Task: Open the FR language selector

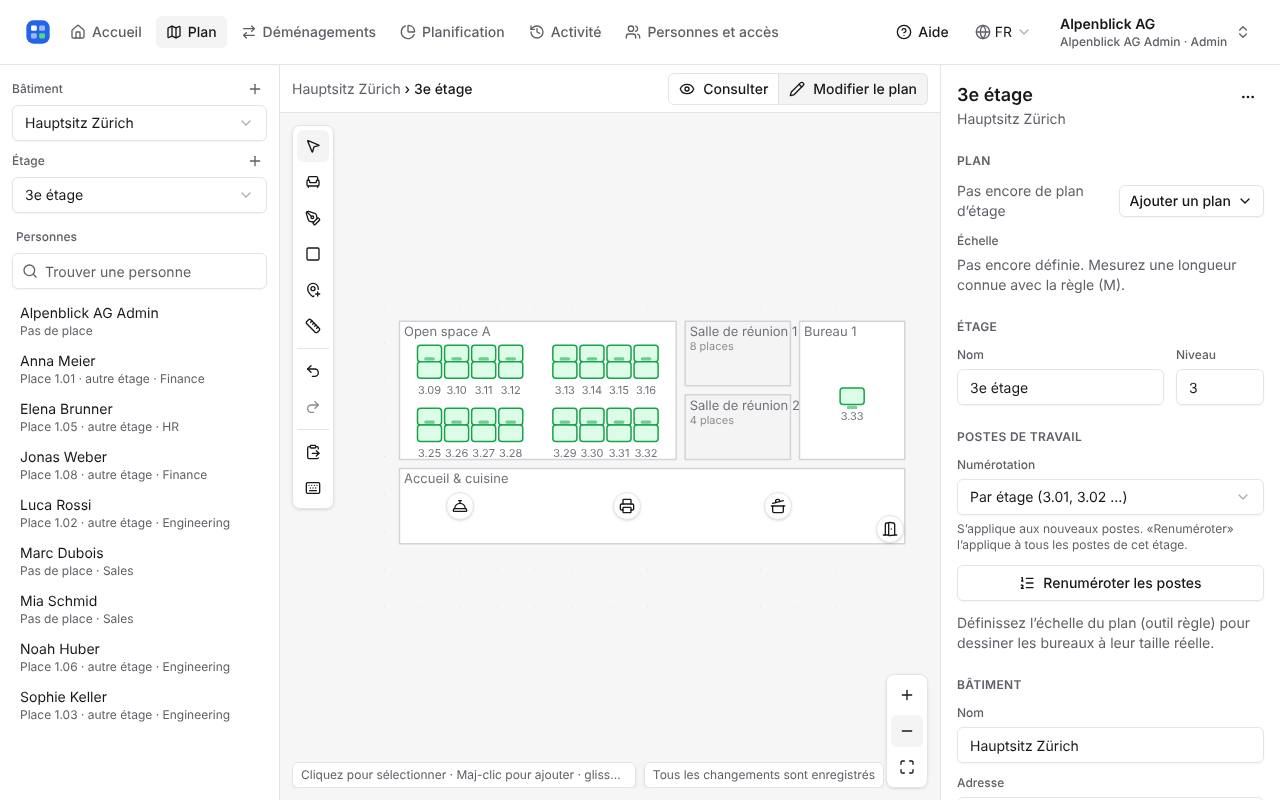Action: [x=1002, y=32]
